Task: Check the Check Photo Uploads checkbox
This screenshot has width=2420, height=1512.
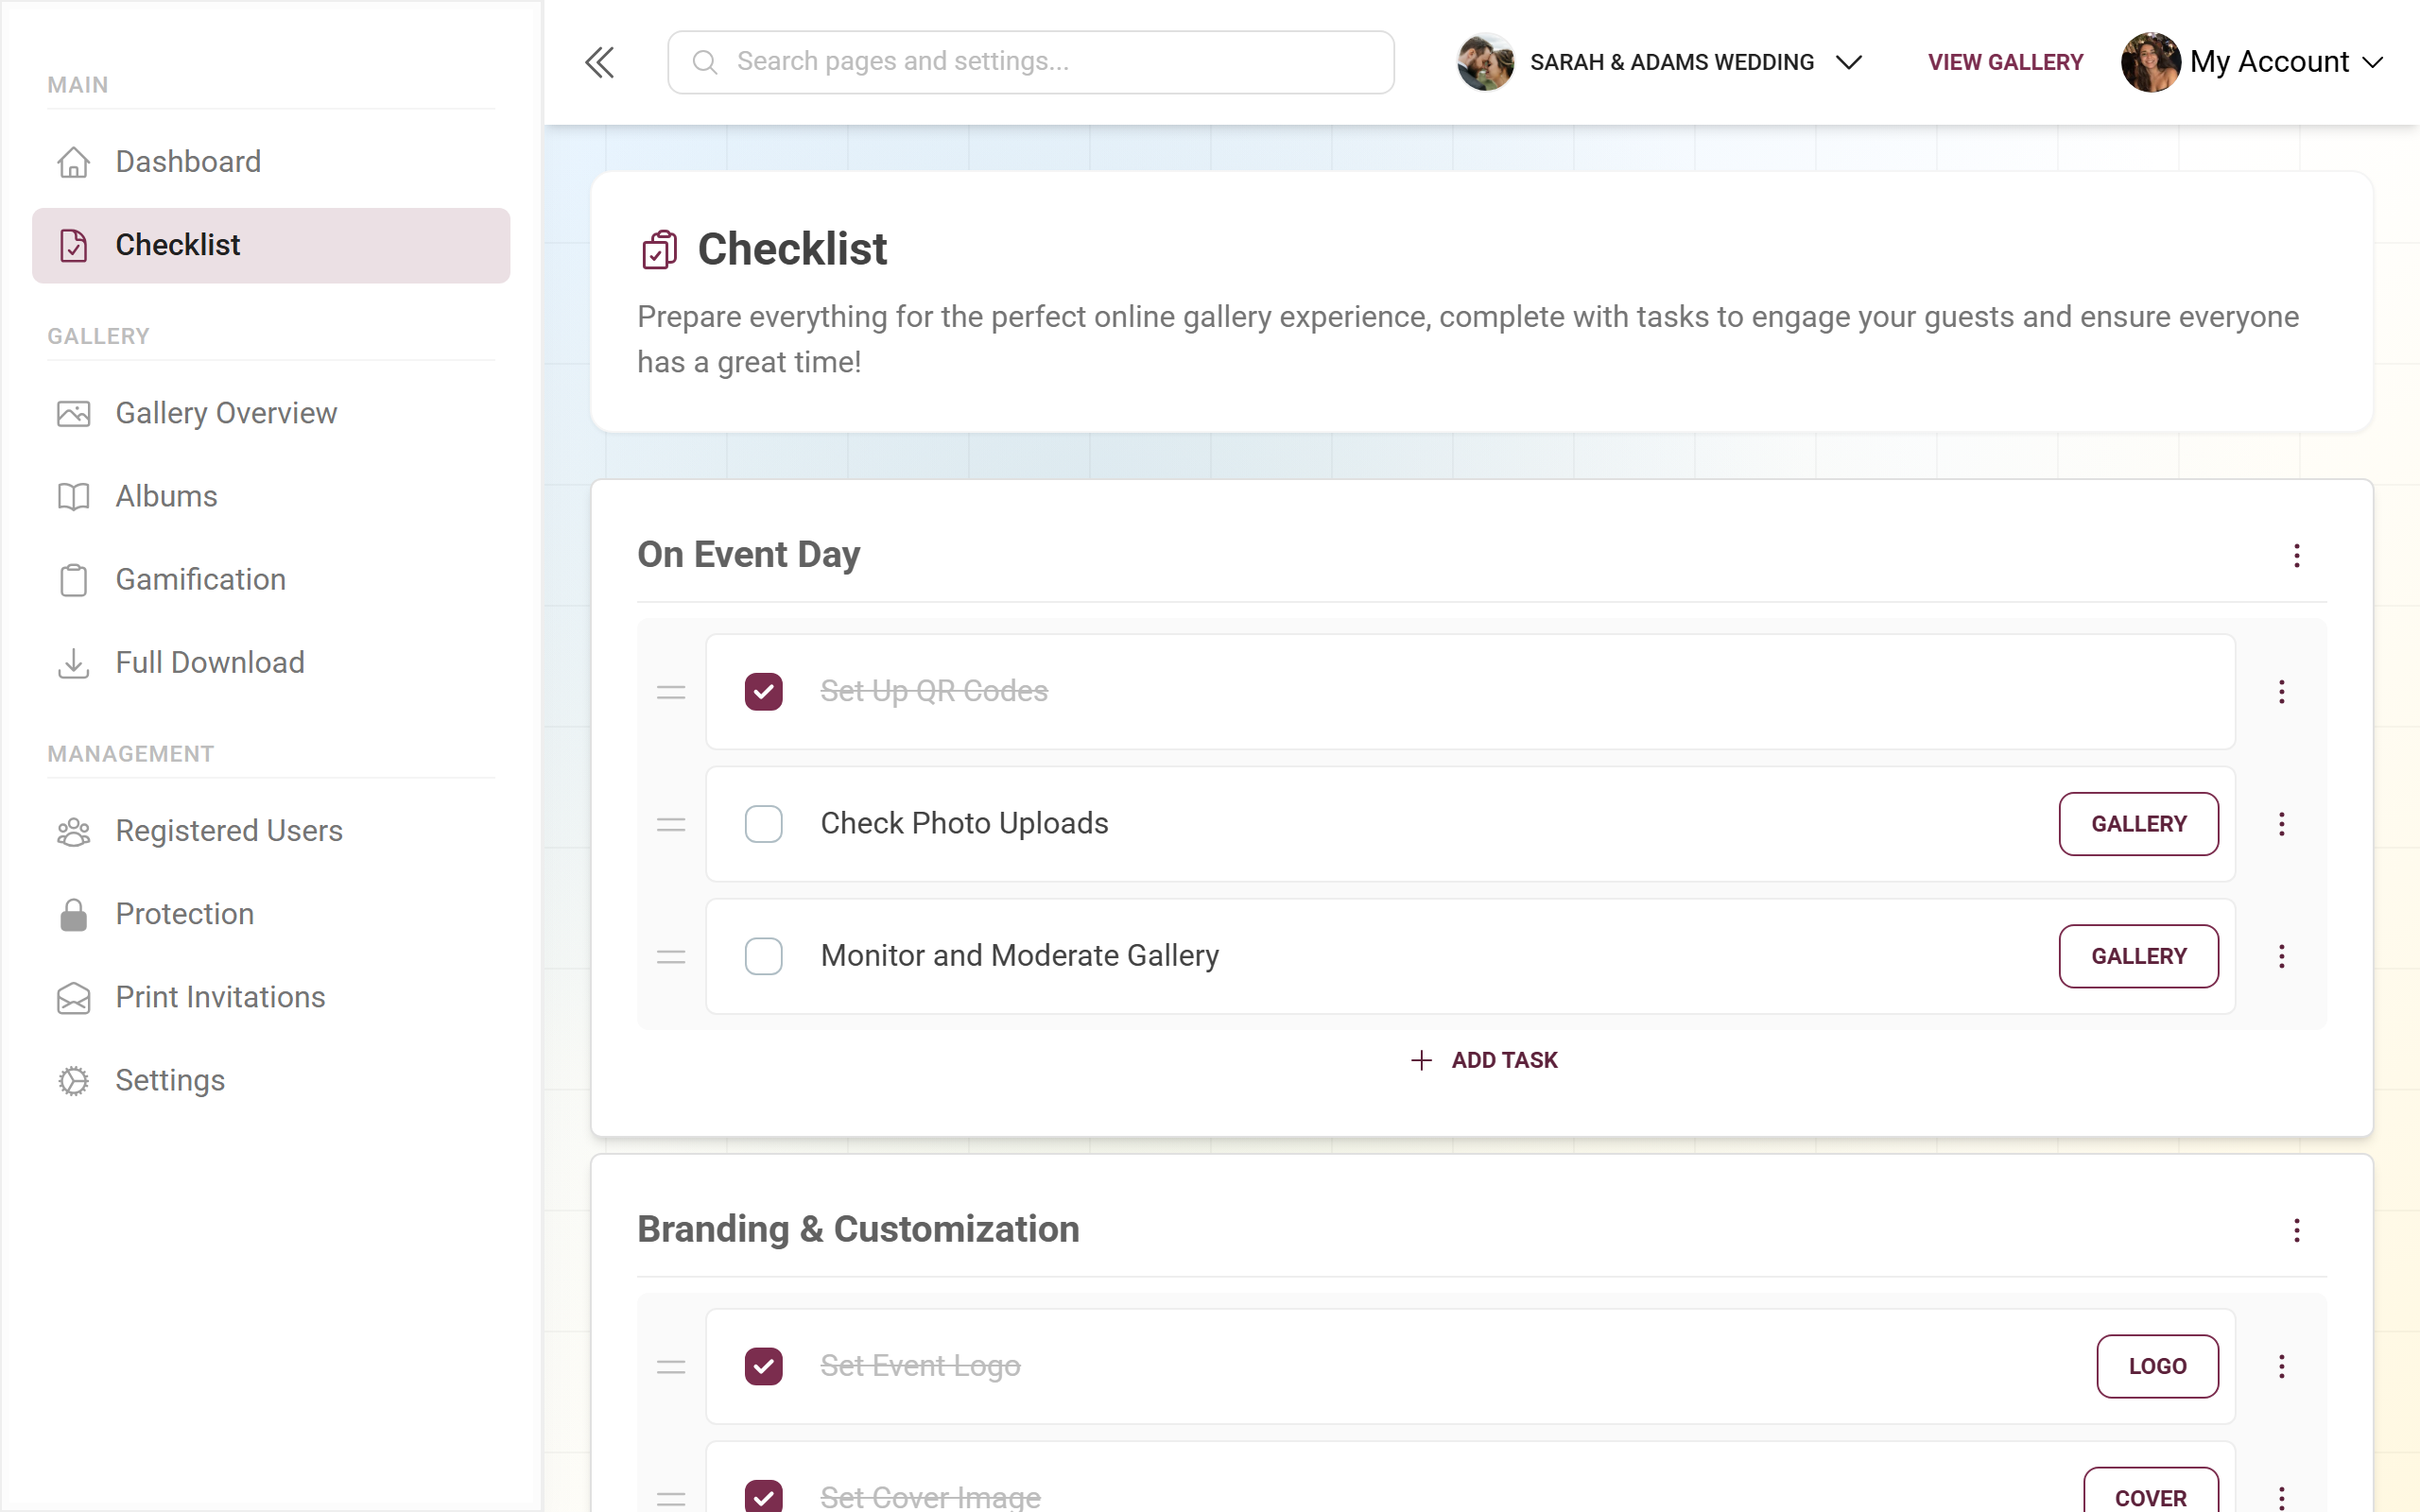Action: point(764,824)
